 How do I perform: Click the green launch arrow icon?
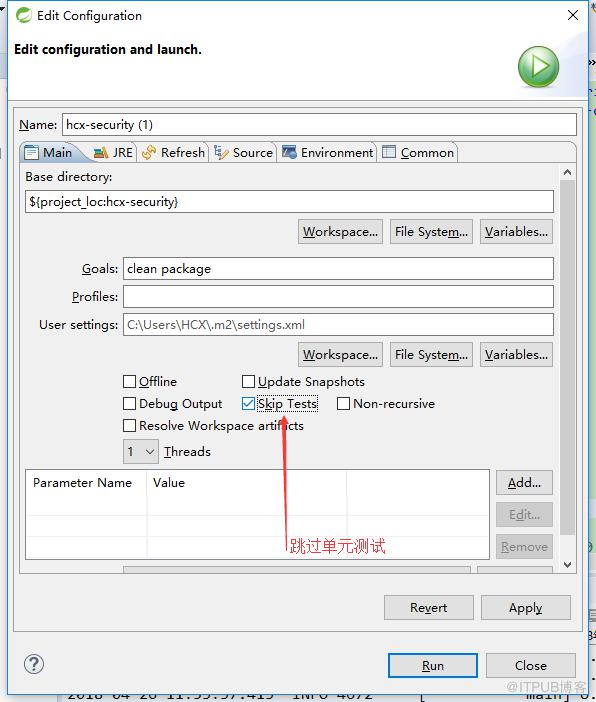(x=538, y=67)
